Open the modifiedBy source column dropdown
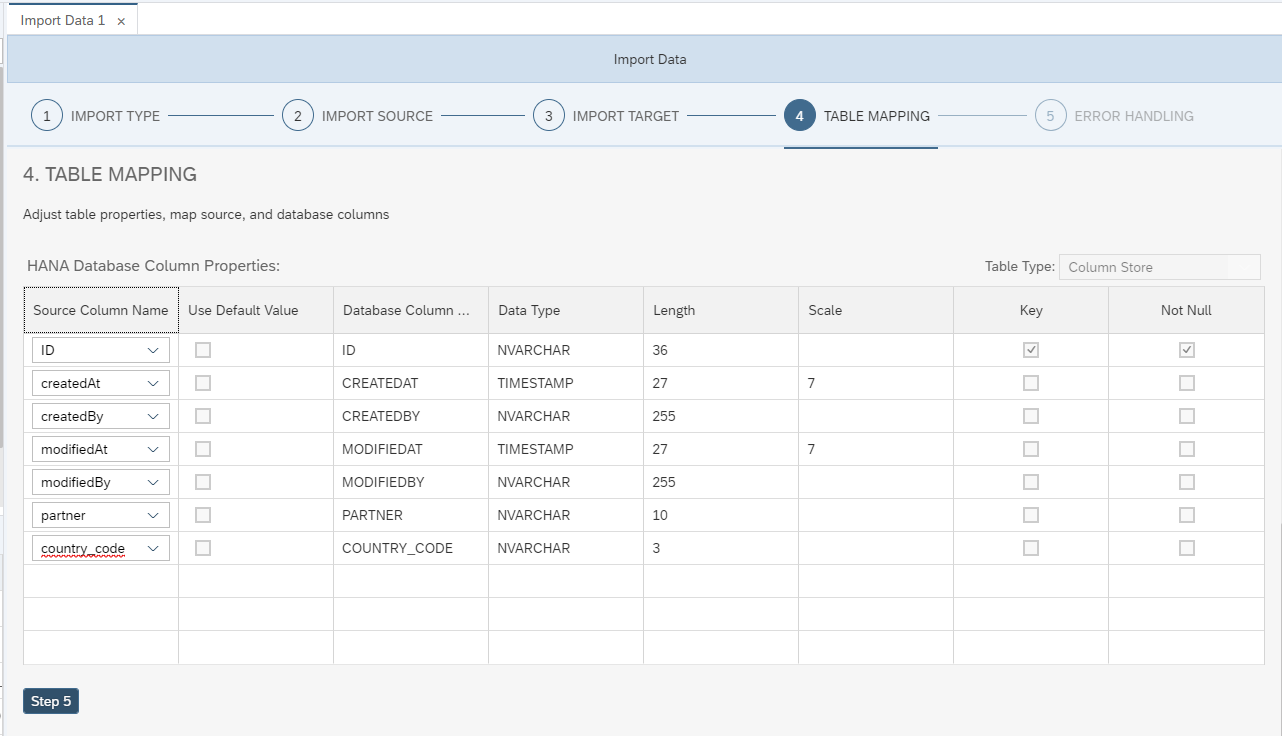 tap(155, 482)
